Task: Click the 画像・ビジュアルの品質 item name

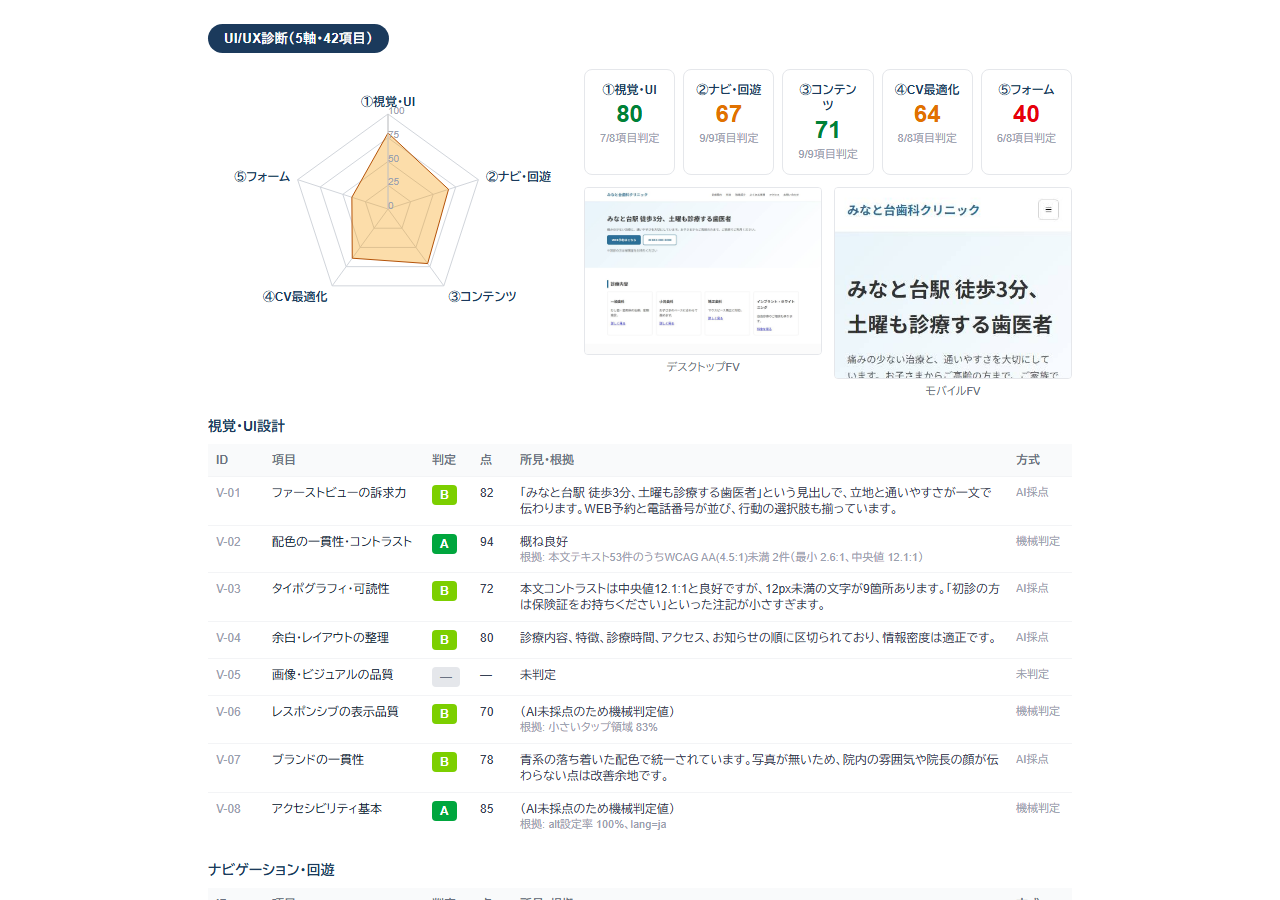Action: click(332, 674)
